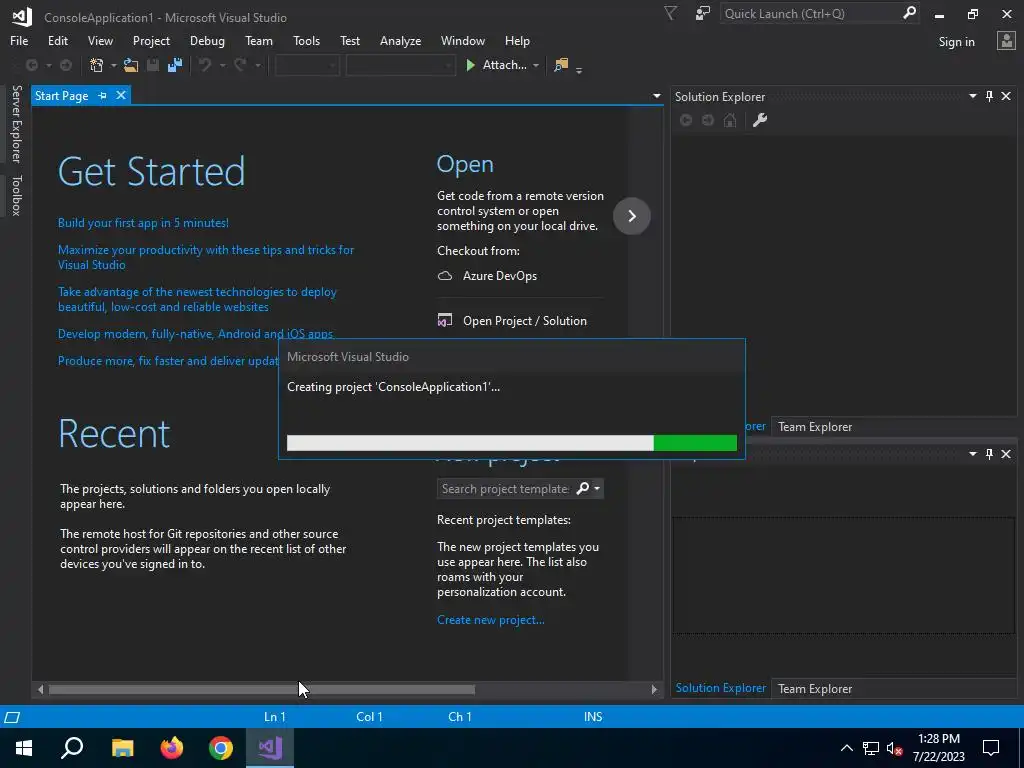Click the horizontal scrollbar right arrow

click(x=654, y=689)
